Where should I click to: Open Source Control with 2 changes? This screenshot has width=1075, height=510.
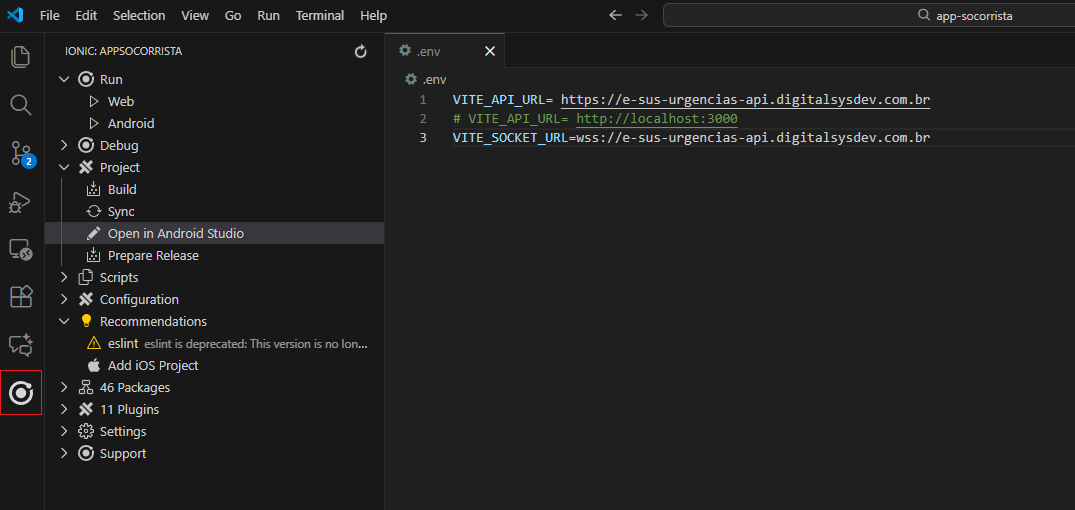pos(21,153)
